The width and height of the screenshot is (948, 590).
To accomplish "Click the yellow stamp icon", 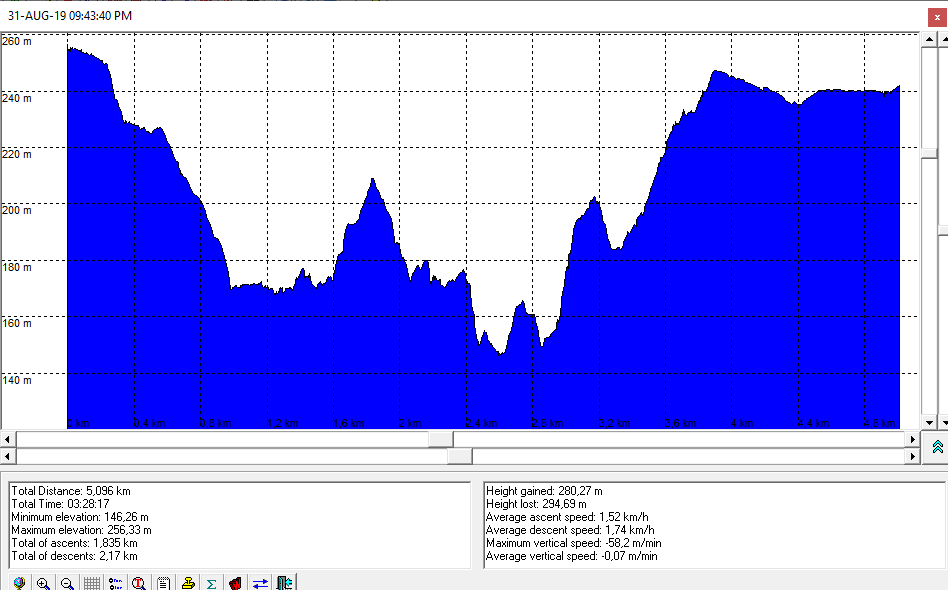I will (187, 582).
